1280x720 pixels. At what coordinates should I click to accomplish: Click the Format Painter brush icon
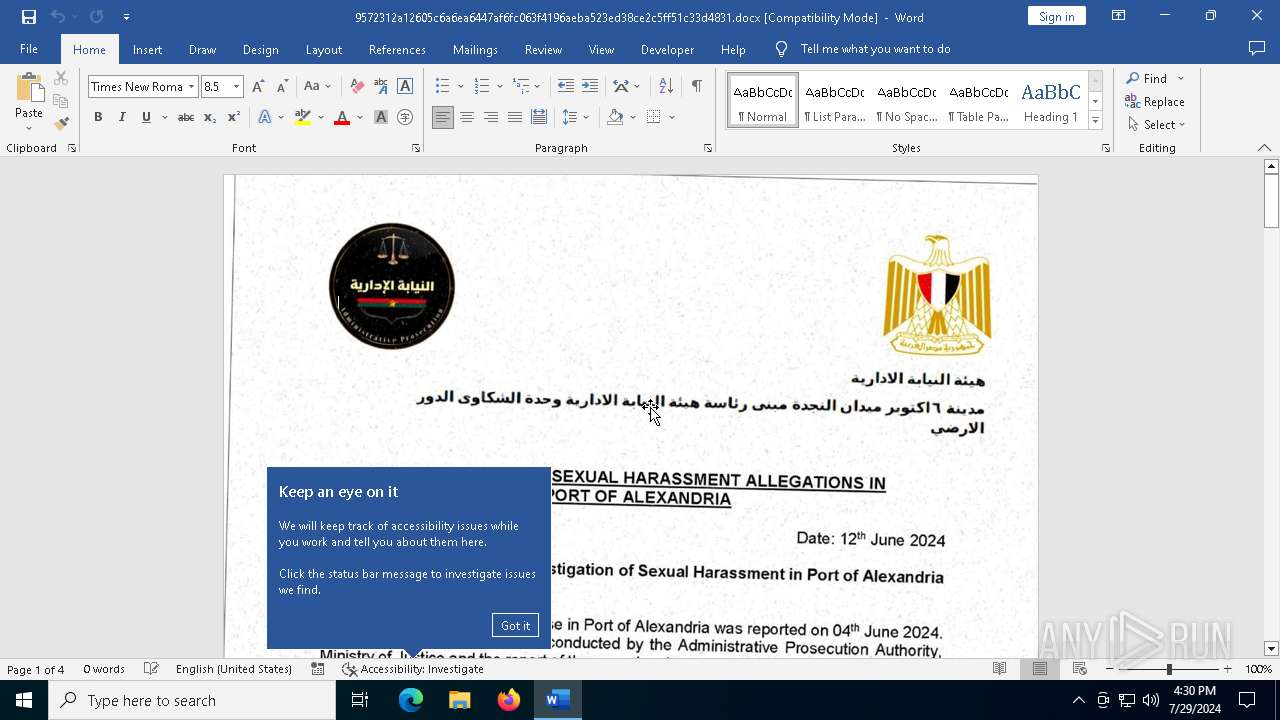pyautogui.click(x=61, y=124)
